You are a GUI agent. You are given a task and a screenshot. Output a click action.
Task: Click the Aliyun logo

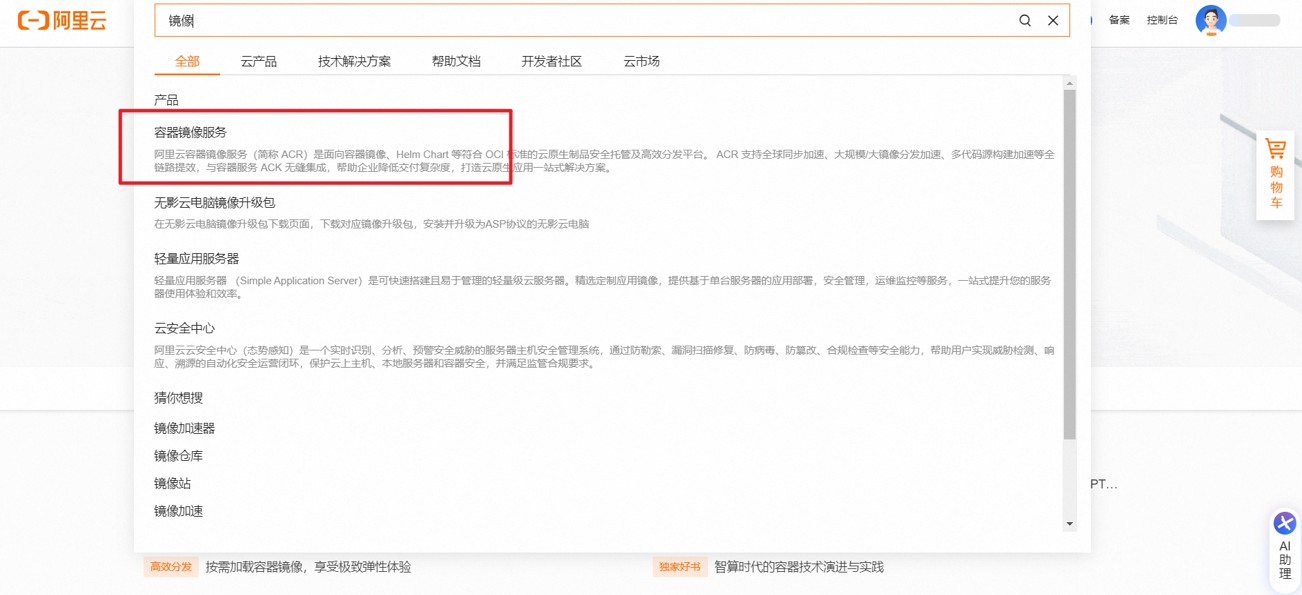62,21
